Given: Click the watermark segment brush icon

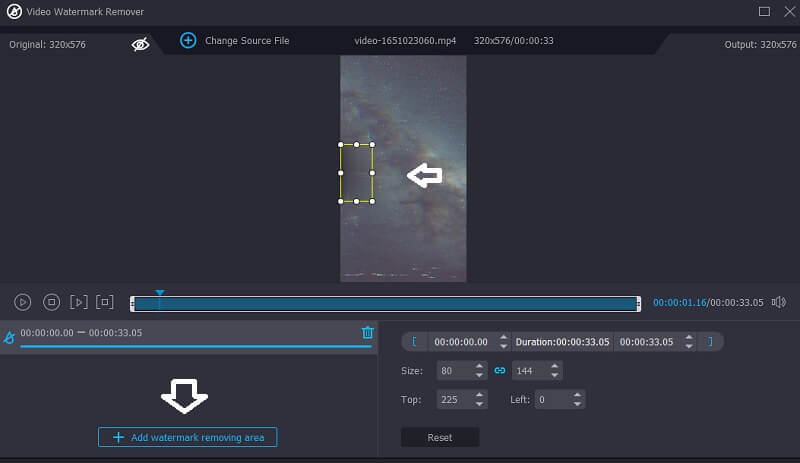Looking at the screenshot, I should pyautogui.click(x=9, y=337).
